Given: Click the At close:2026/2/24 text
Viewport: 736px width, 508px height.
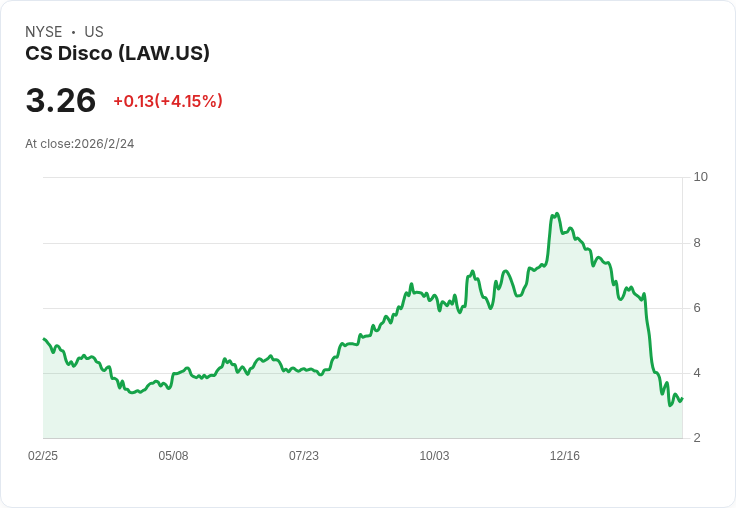Looking at the screenshot, I should point(80,144).
